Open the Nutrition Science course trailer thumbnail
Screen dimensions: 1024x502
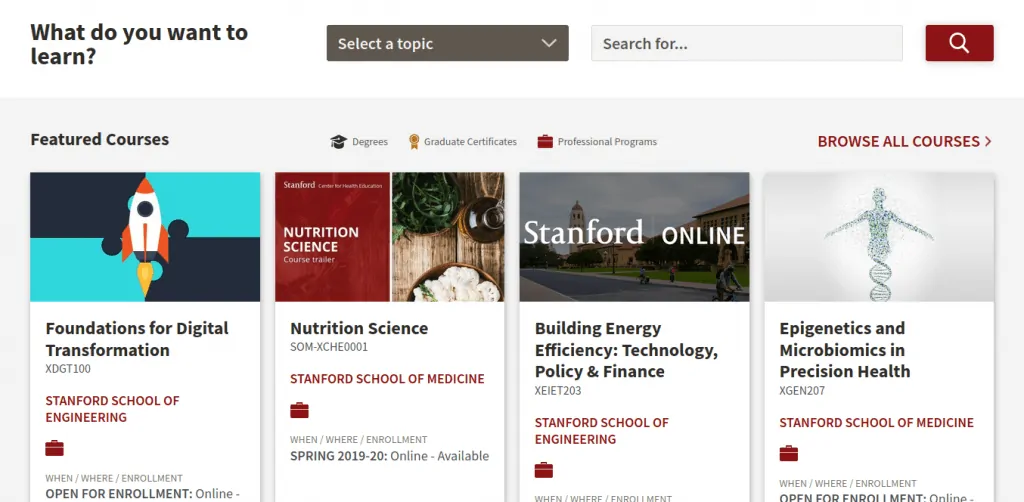tap(389, 237)
